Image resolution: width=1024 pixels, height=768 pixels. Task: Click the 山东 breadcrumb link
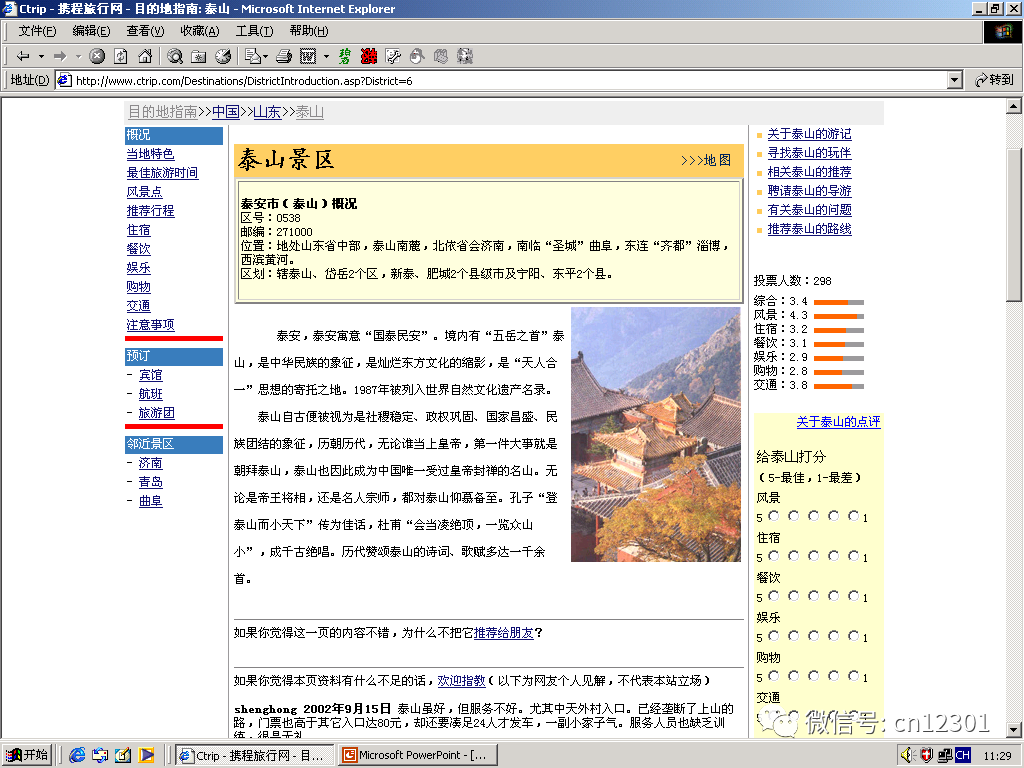point(266,112)
